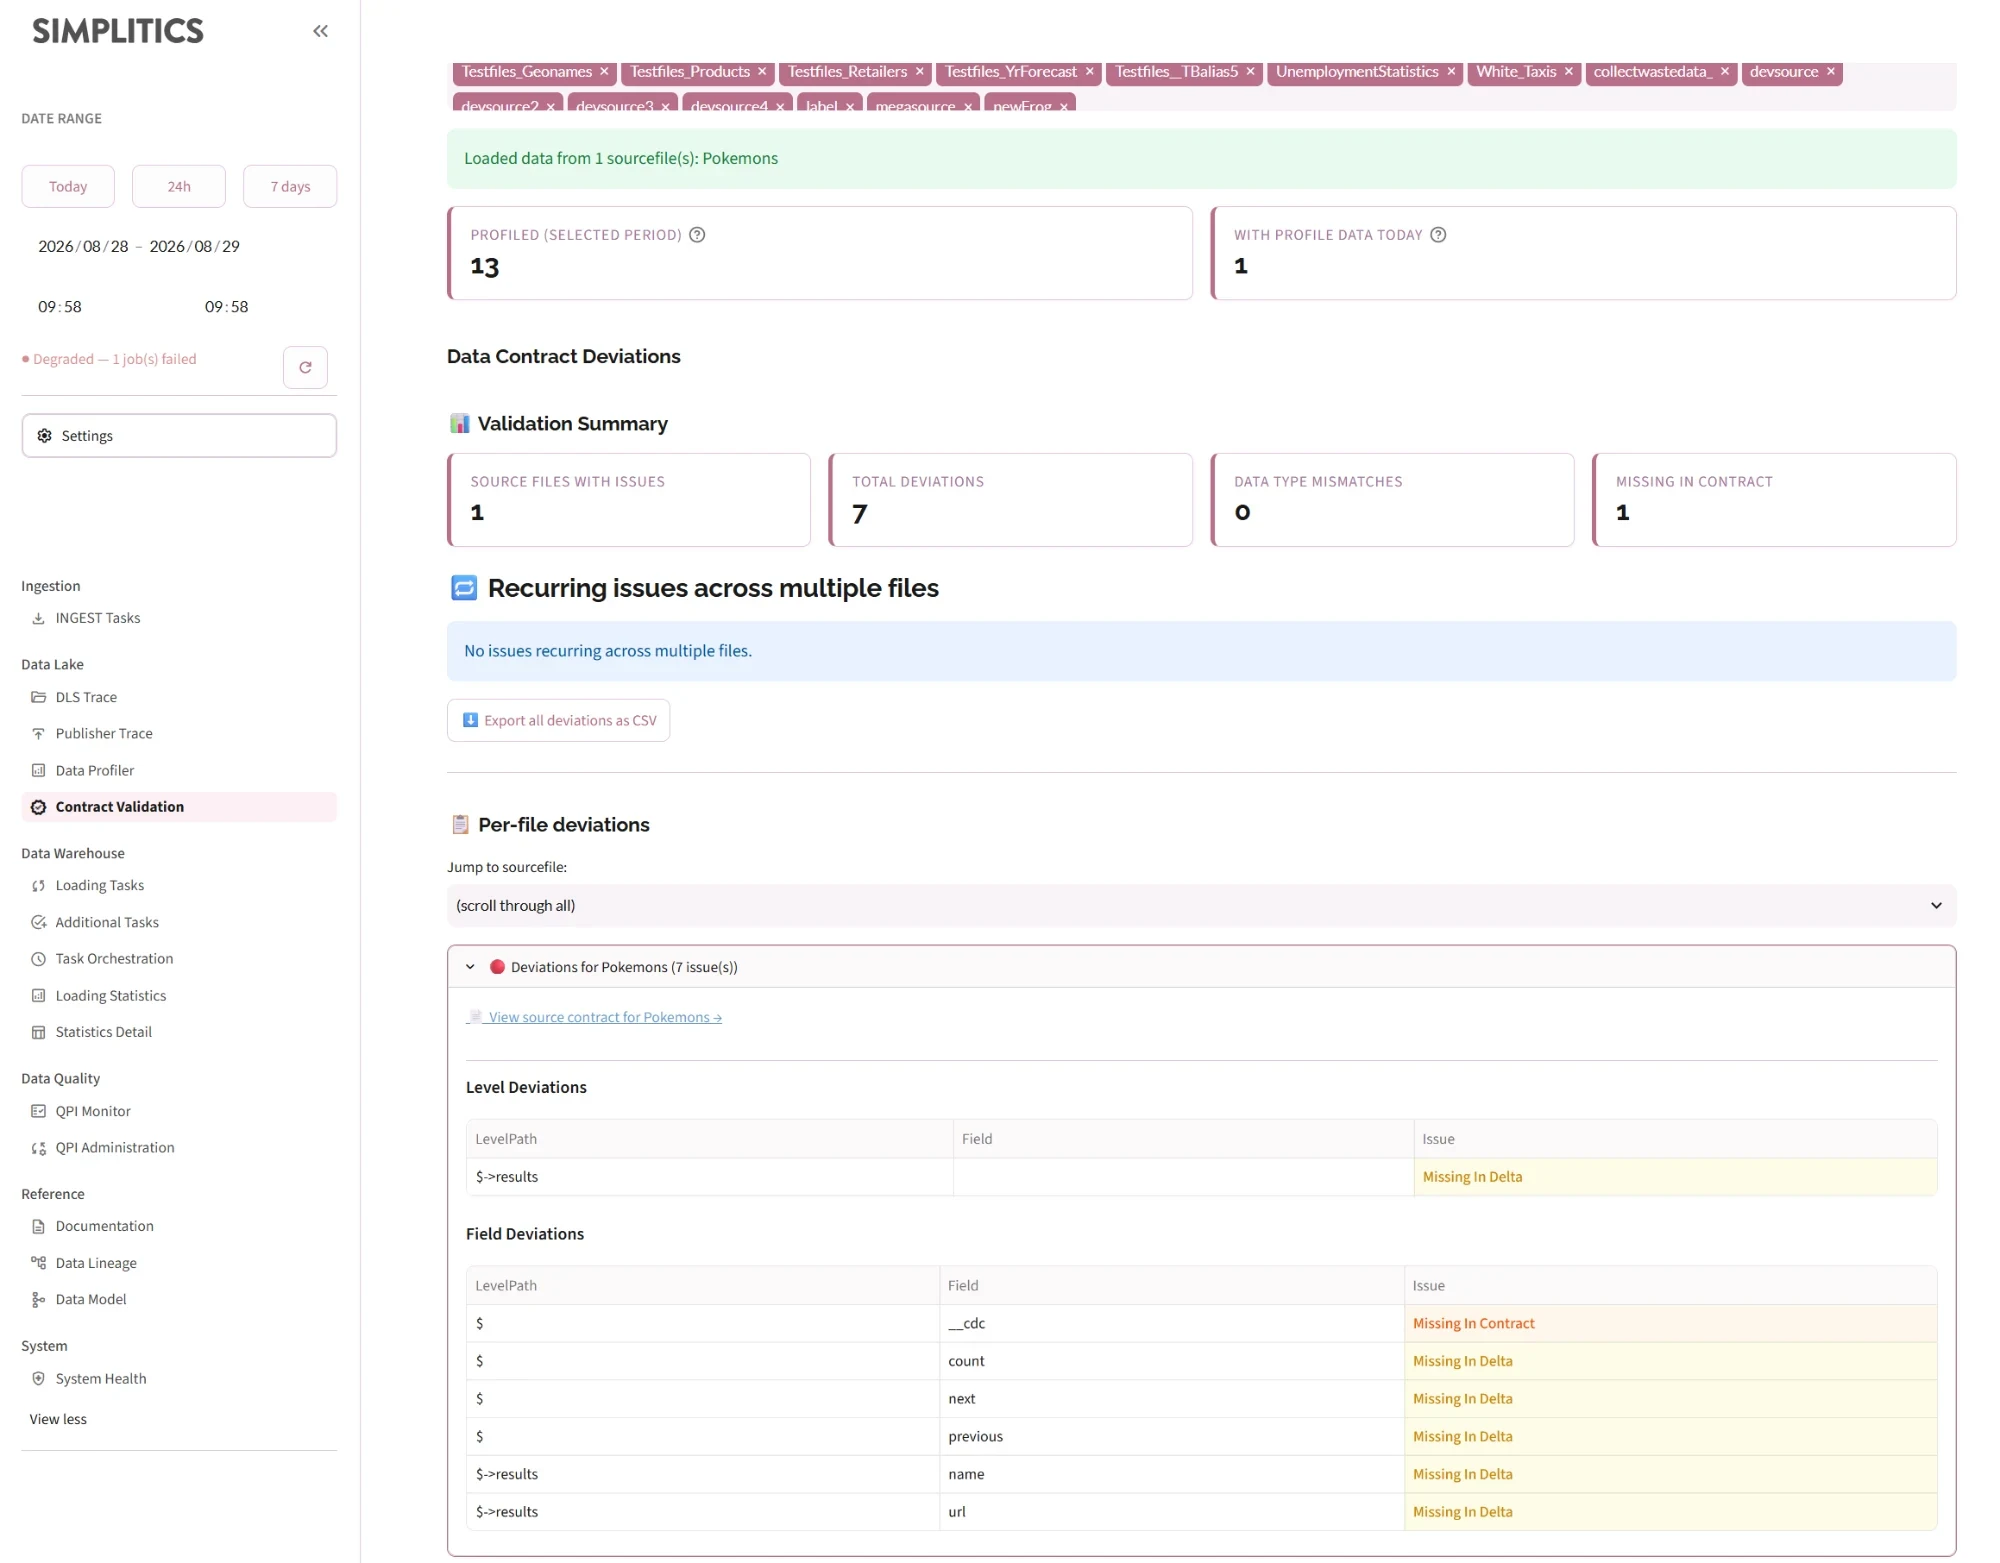
Task: Remove the White_Taxis tag
Action: tap(1569, 72)
